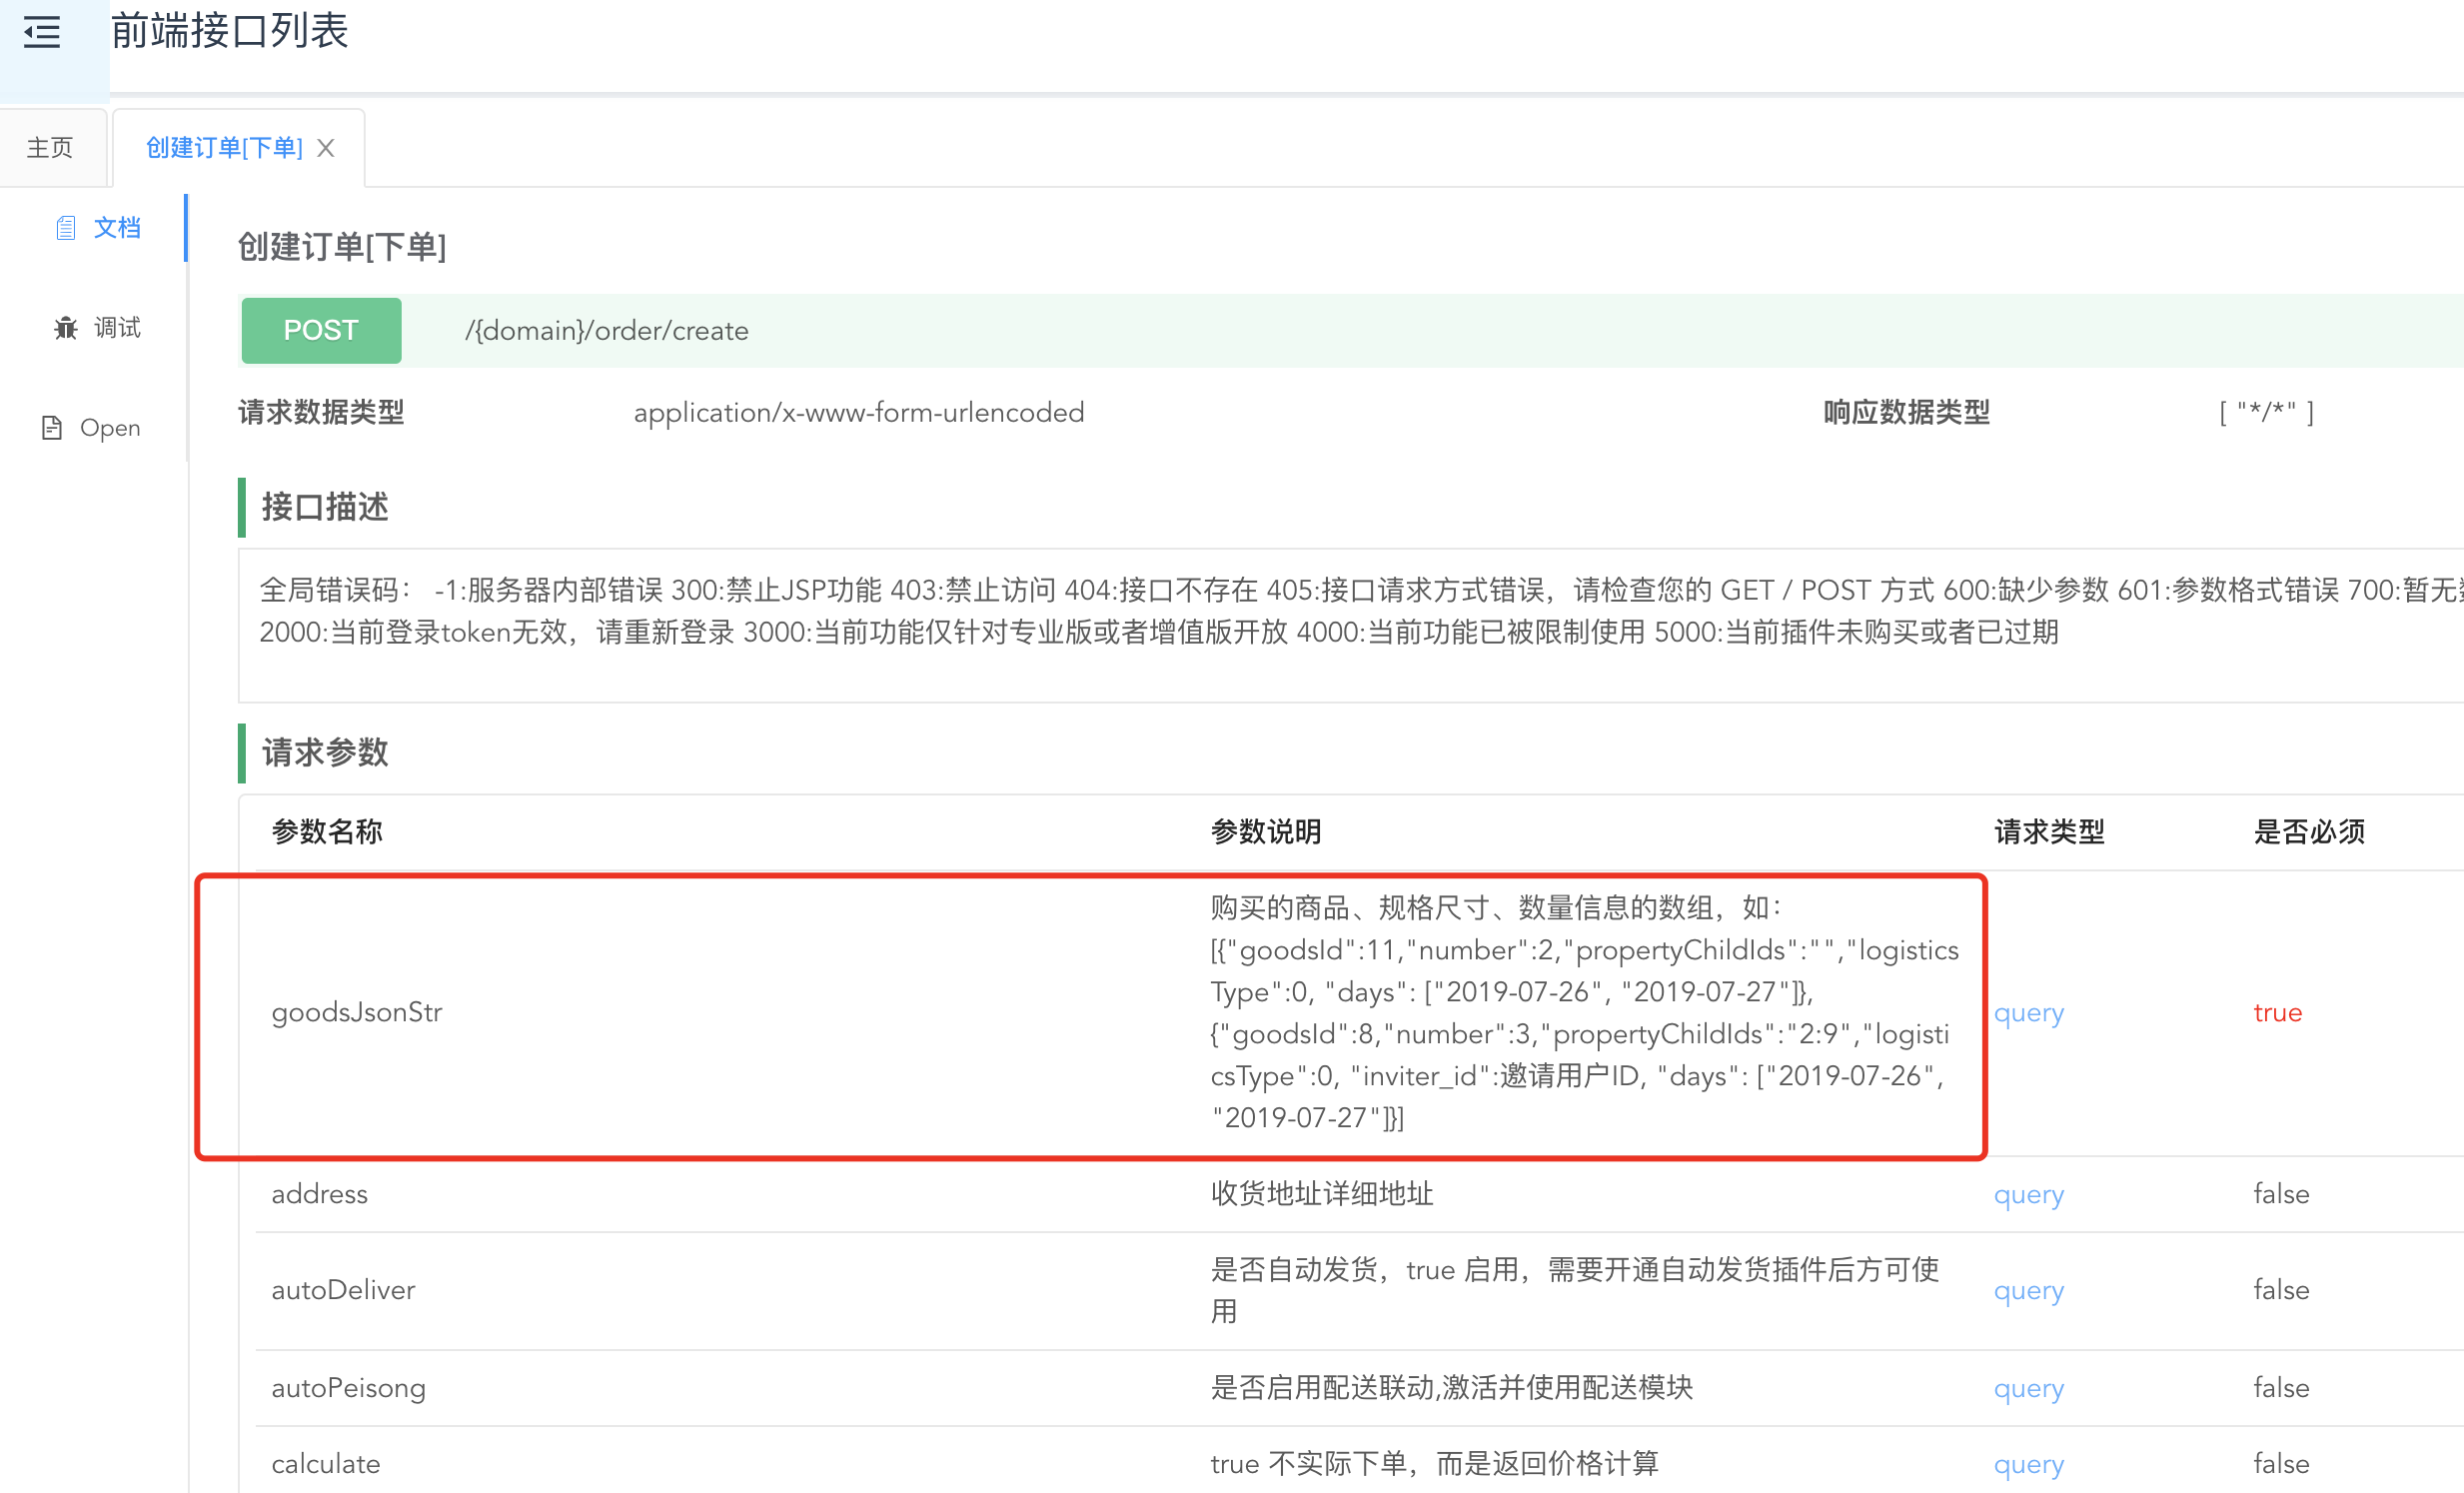
Task: Click the red true required value
Action: point(2277,1012)
